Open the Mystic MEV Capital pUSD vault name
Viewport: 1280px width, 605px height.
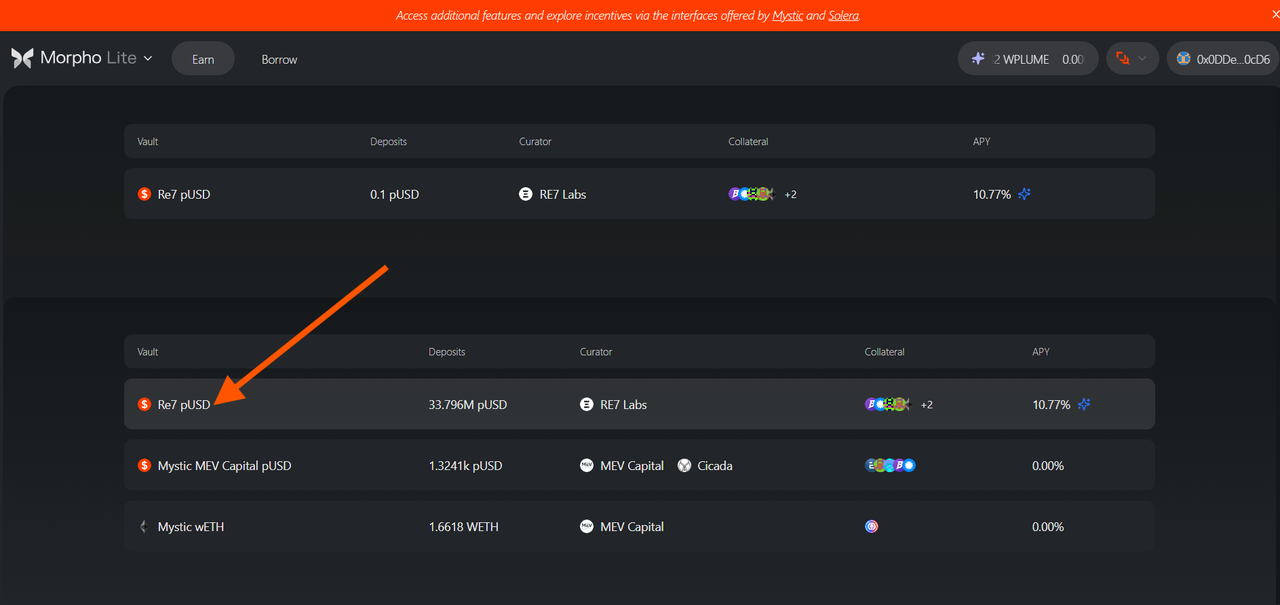coord(225,466)
